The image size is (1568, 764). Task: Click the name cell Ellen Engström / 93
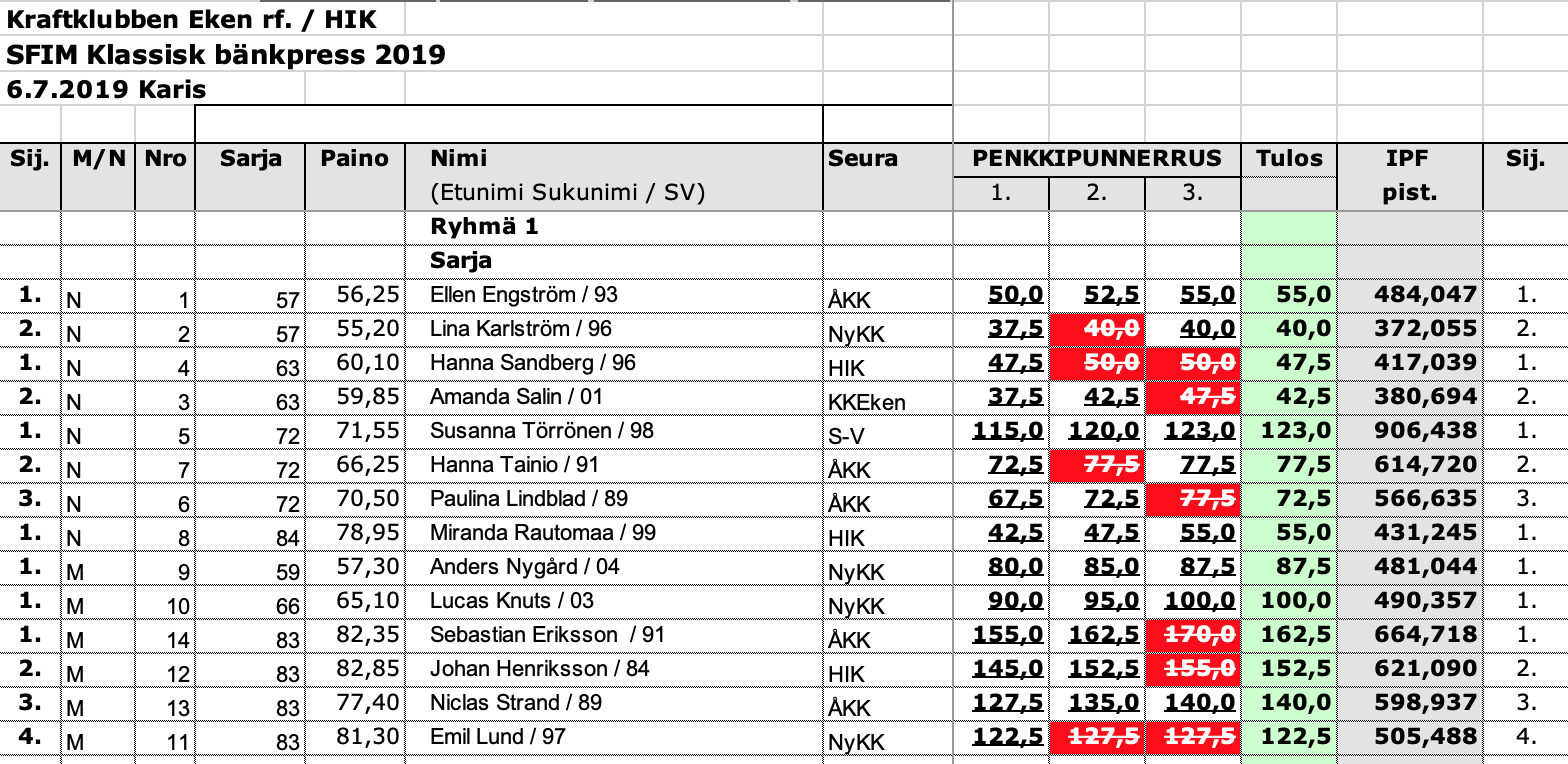(524, 295)
